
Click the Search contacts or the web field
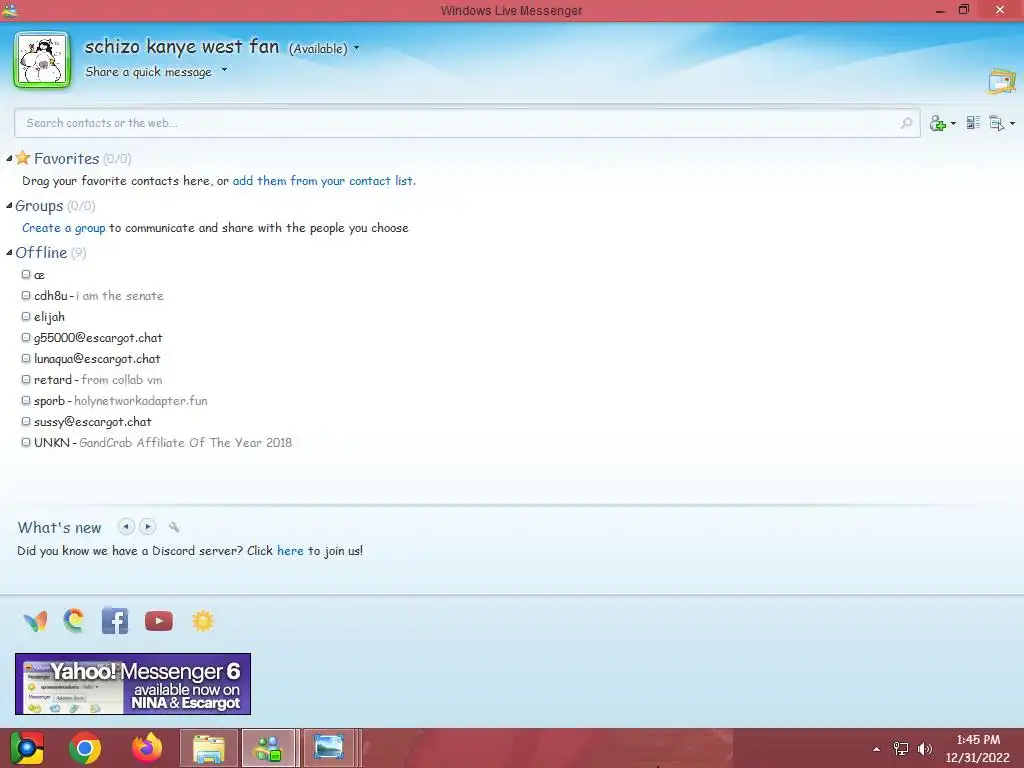(x=467, y=123)
